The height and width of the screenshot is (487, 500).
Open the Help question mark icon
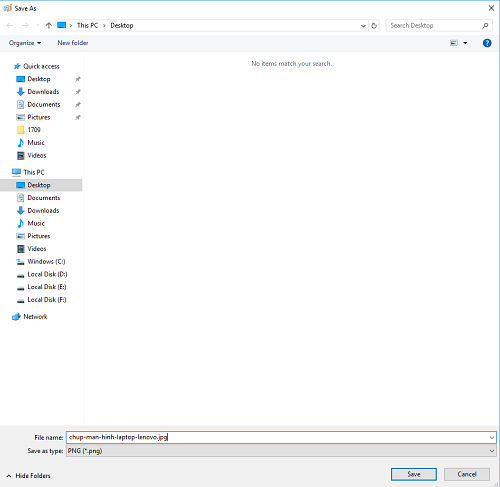click(487, 43)
